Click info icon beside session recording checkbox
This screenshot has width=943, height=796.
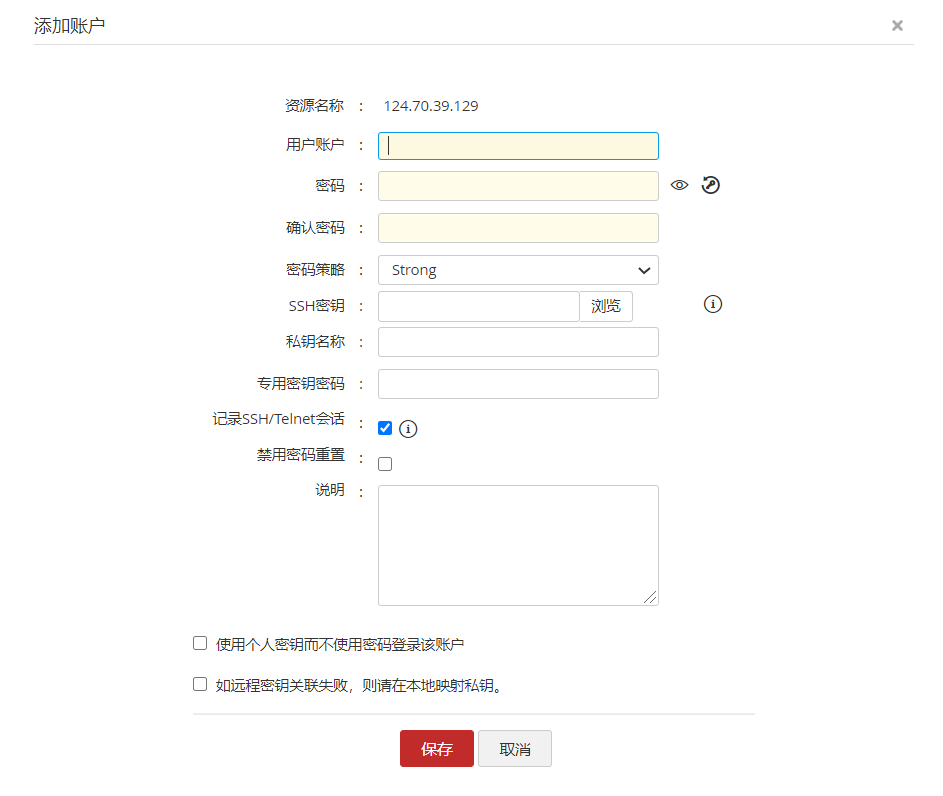click(408, 429)
